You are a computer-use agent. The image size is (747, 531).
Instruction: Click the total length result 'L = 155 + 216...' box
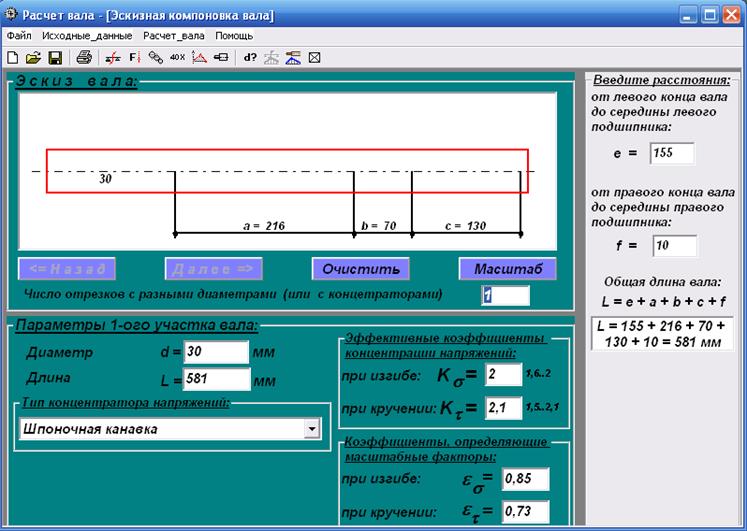click(662, 333)
